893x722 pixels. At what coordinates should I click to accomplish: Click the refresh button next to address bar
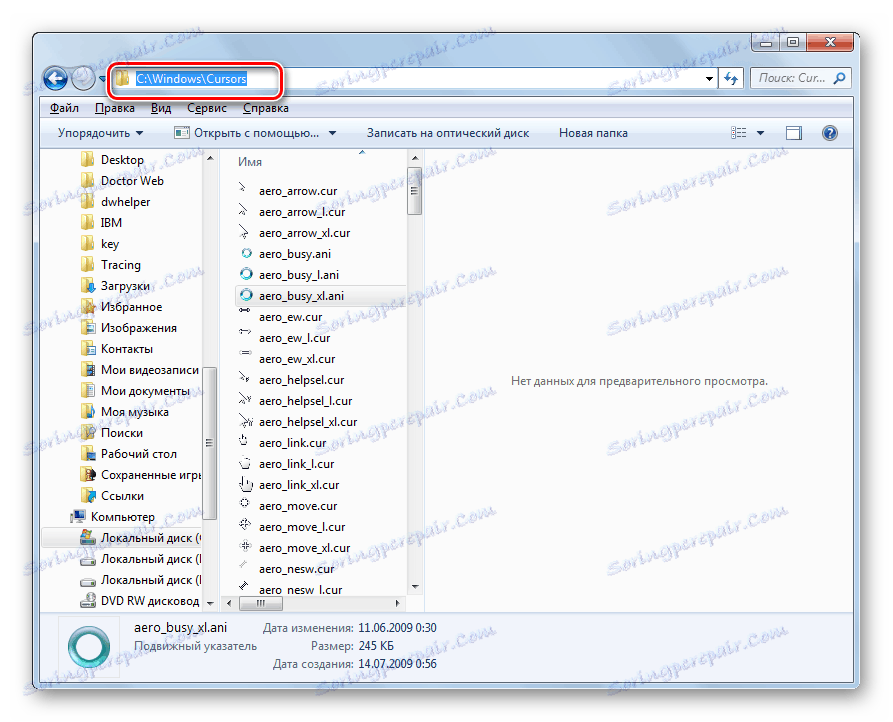click(731, 79)
